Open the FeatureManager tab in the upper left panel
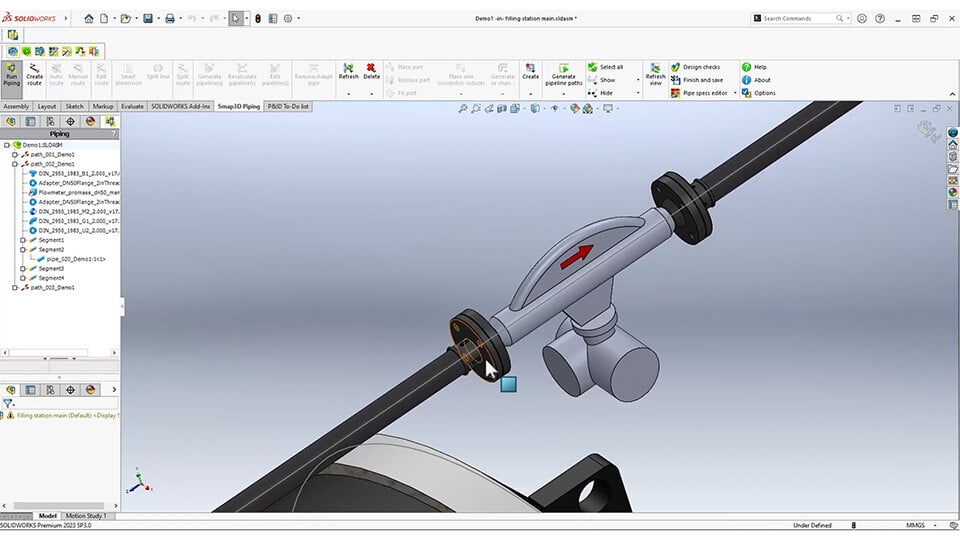 point(10,121)
